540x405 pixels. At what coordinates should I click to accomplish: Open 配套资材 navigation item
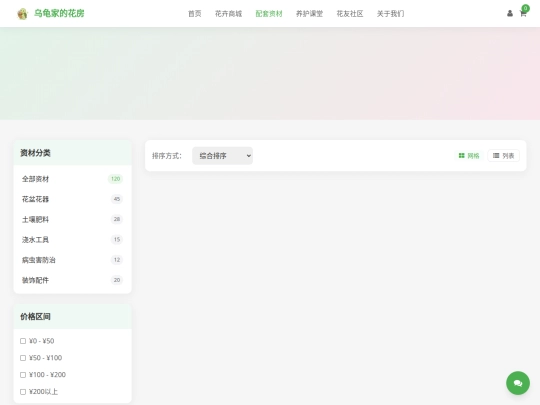point(269,14)
